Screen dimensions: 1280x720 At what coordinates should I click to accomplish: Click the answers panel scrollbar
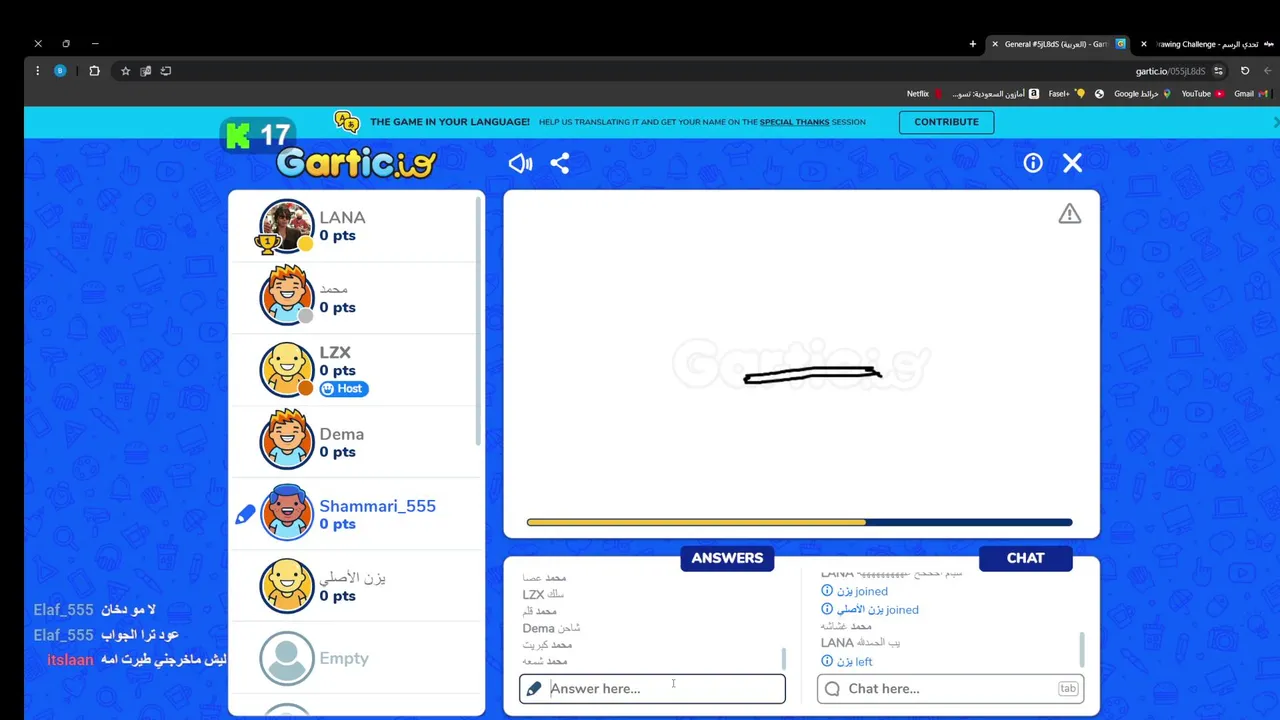(783, 659)
